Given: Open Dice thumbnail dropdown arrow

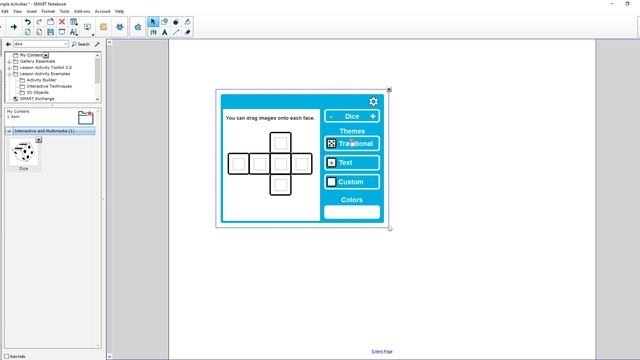Looking at the screenshot, I should (x=38, y=140).
